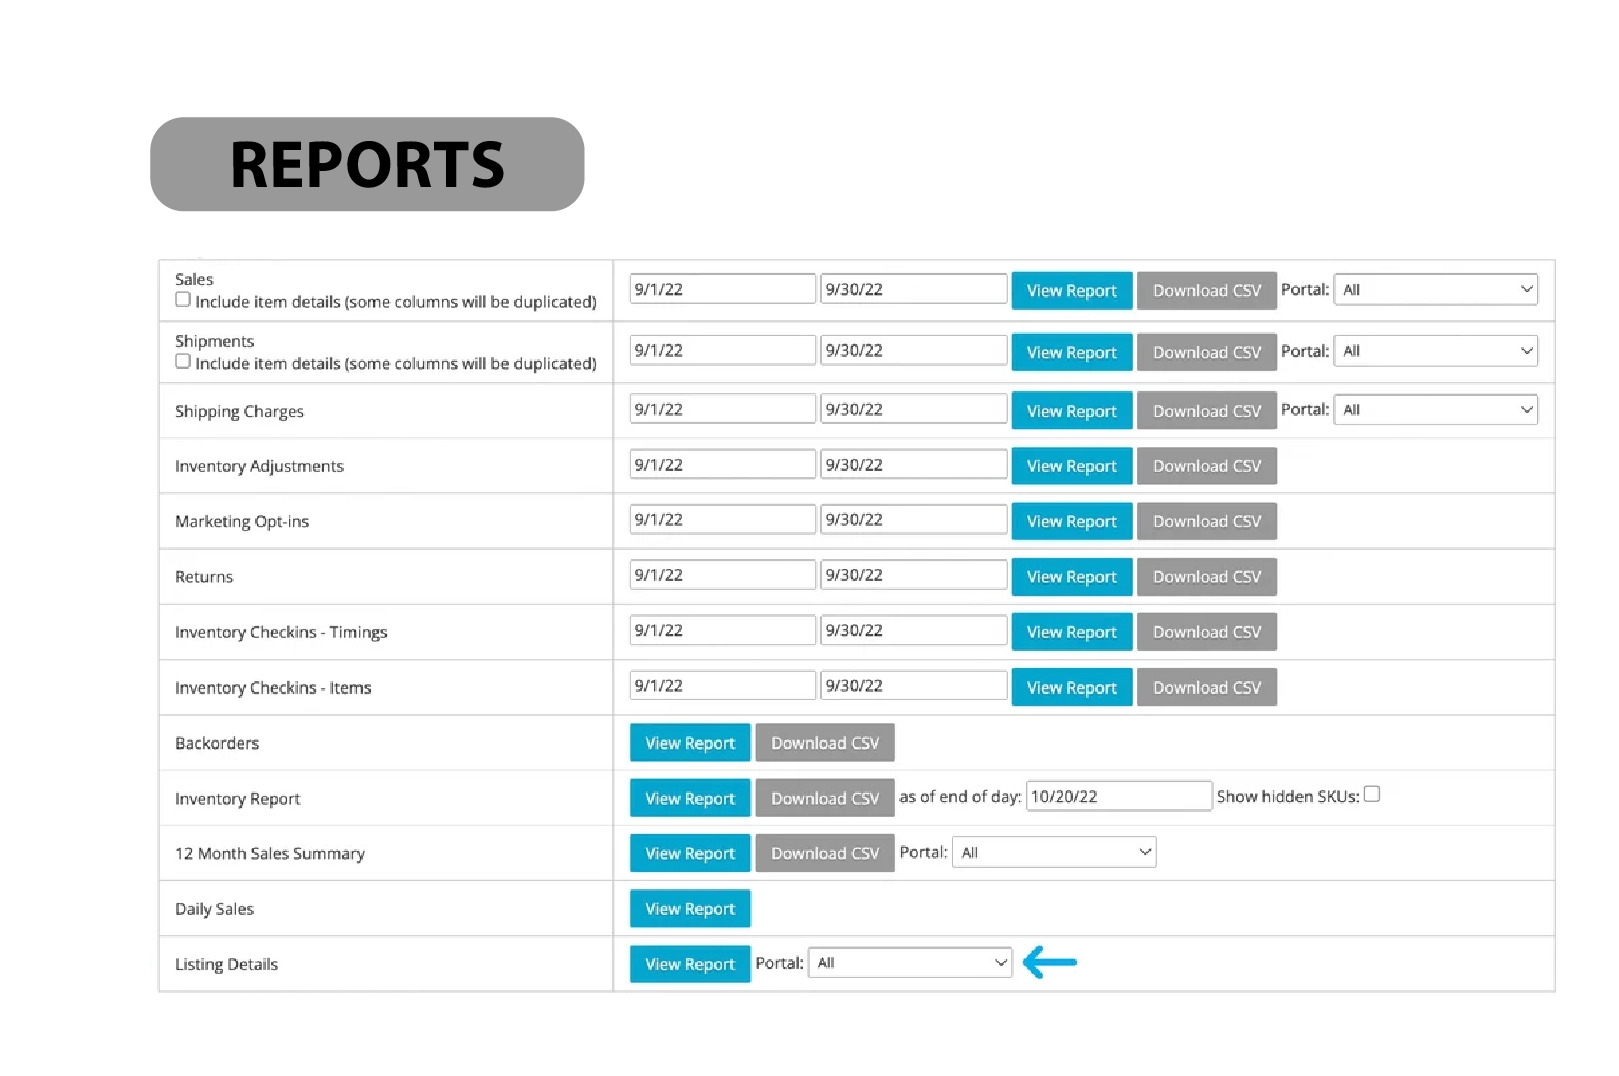Click the Returns end date field
The image size is (1619, 1076).
914,575
